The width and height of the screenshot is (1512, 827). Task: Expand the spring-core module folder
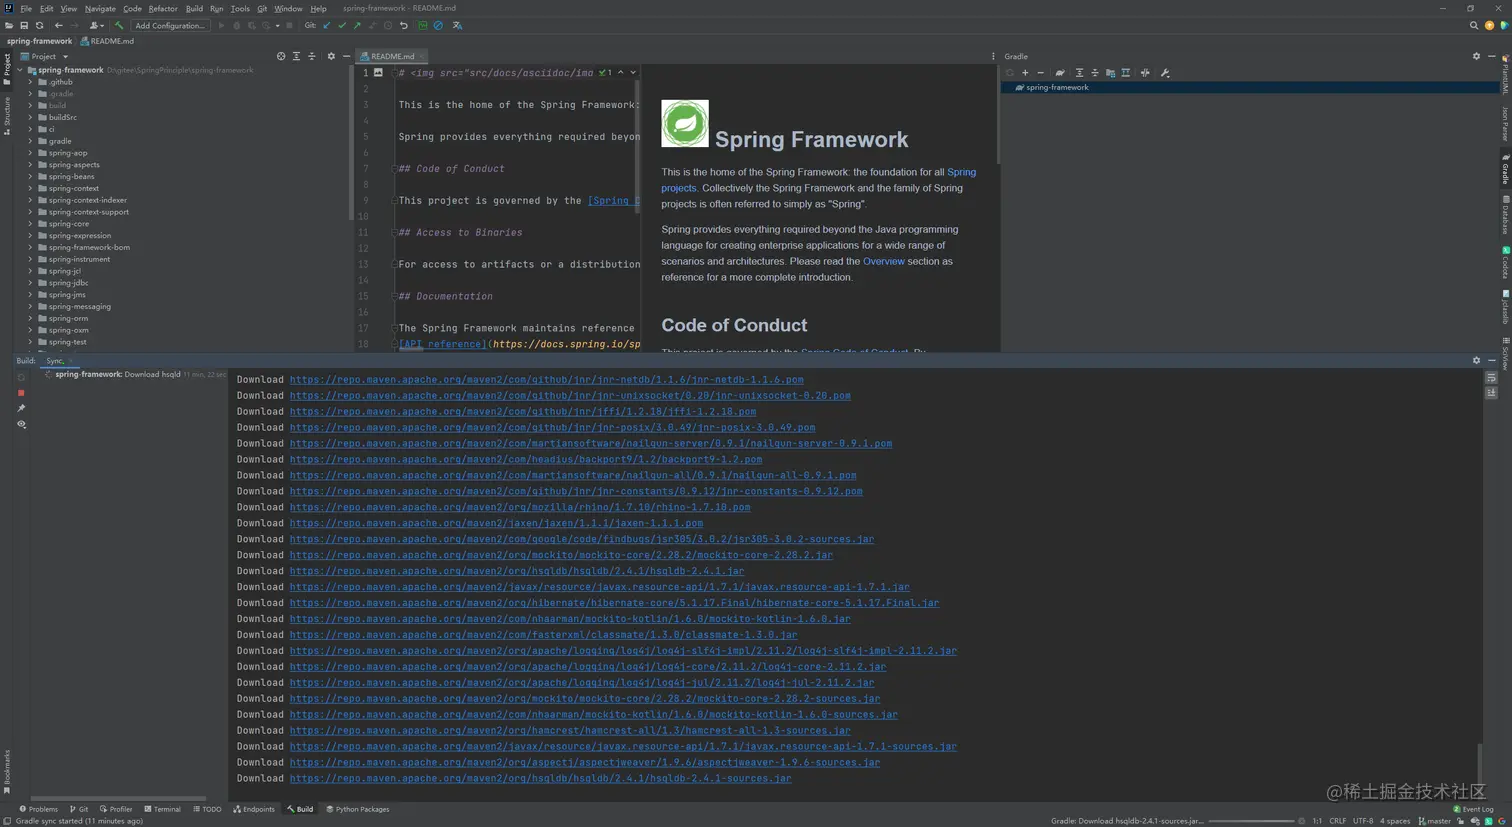pos(31,224)
